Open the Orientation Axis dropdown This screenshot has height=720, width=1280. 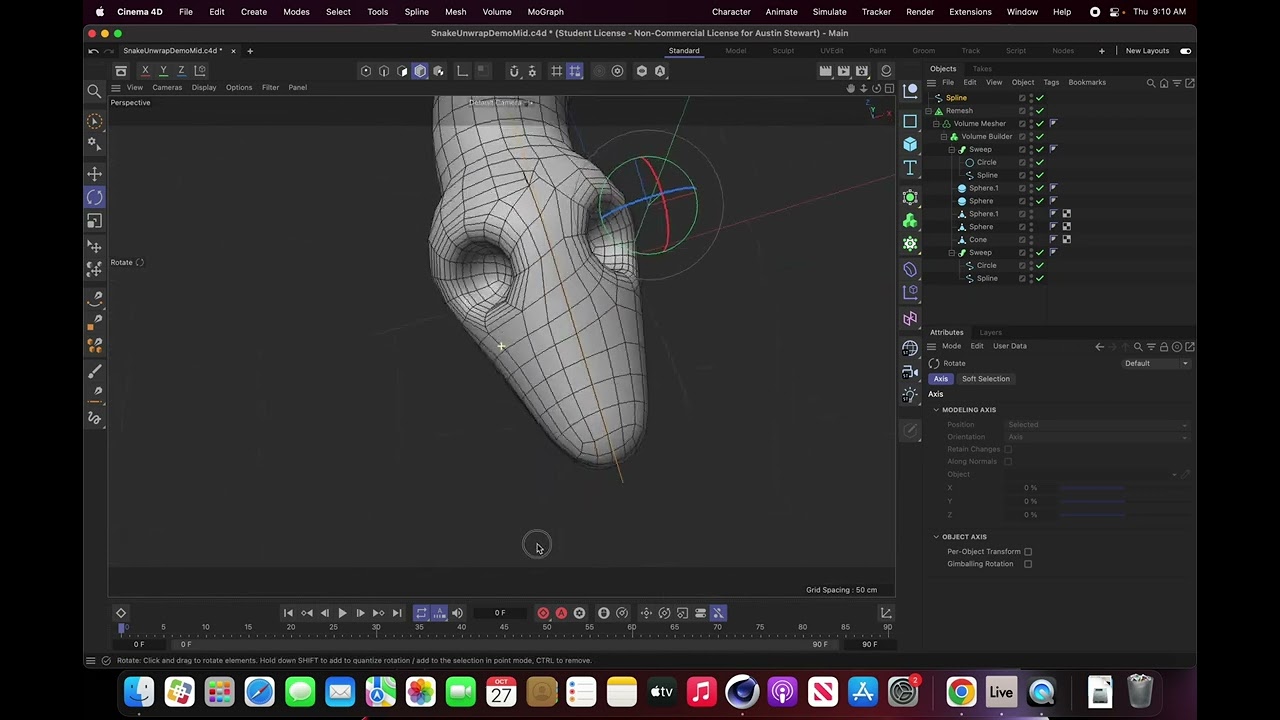tap(1097, 437)
